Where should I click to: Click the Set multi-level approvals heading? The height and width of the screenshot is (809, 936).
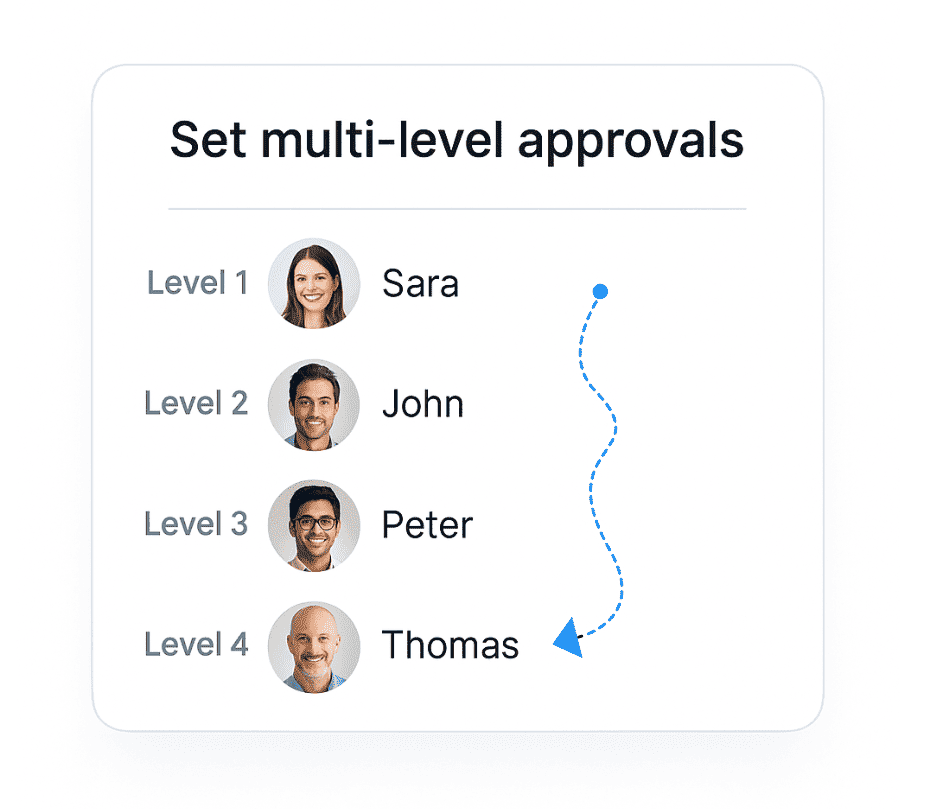click(x=457, y=141)
